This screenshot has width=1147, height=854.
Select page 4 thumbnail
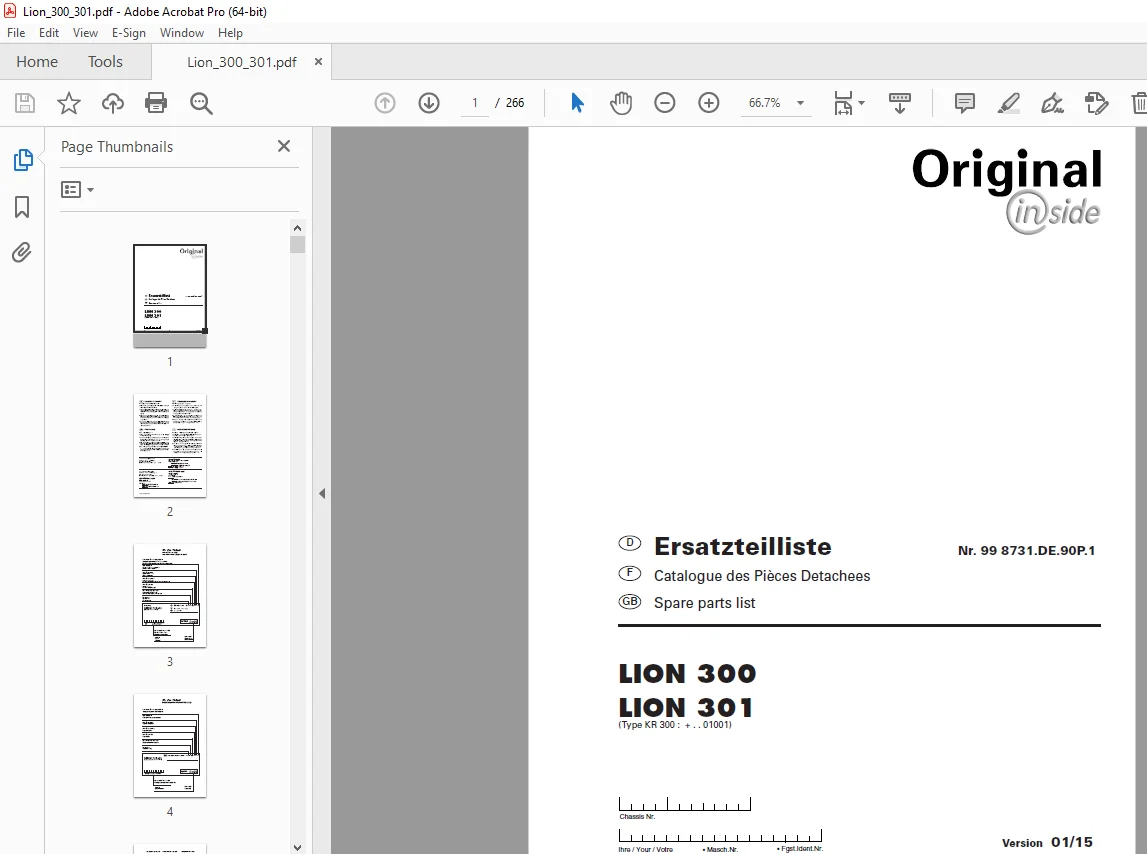[170, 746]
